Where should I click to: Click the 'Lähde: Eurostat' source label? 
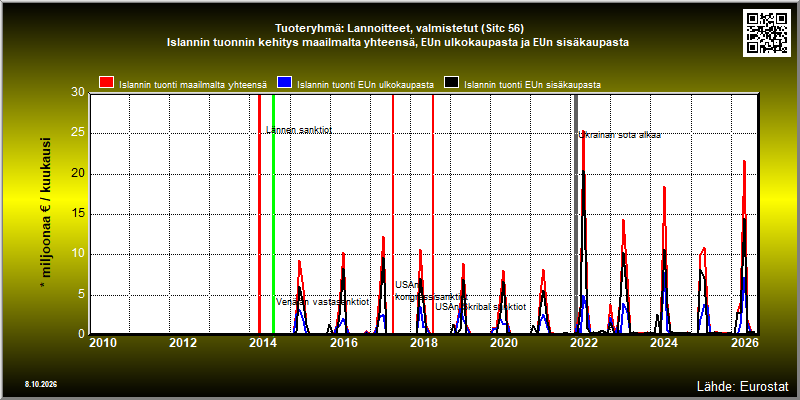click(743, 385)
